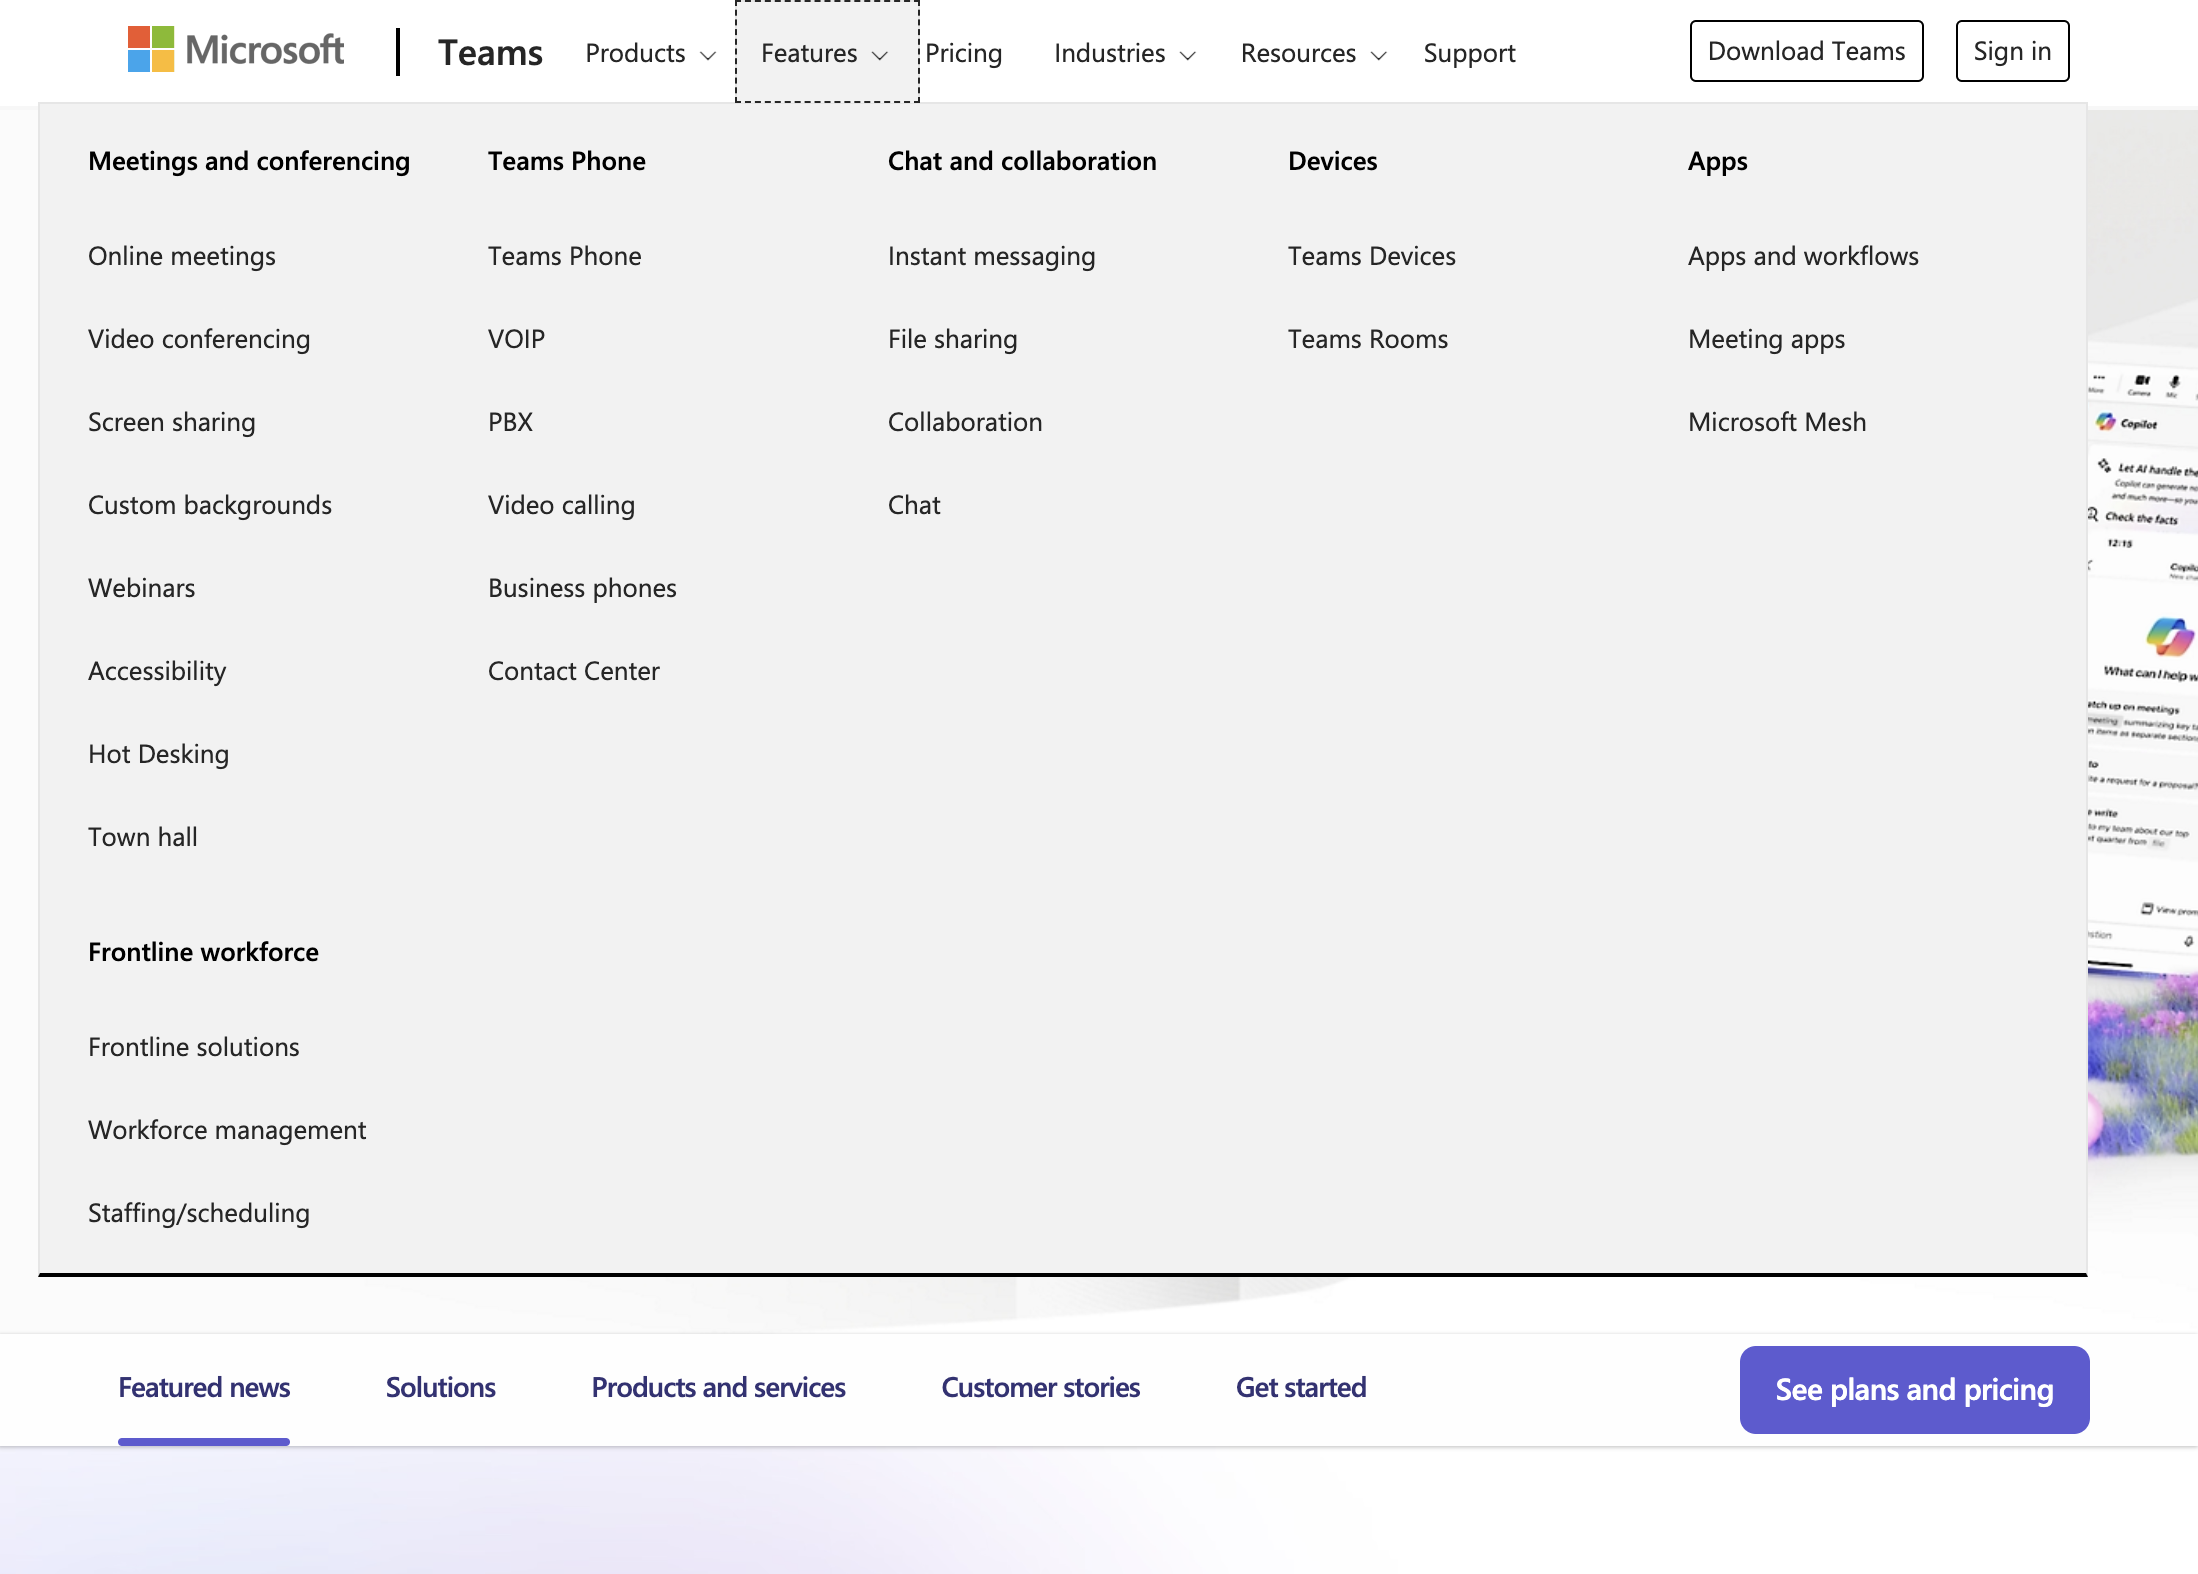Open the Video conferencing feature page

[199, 338]
